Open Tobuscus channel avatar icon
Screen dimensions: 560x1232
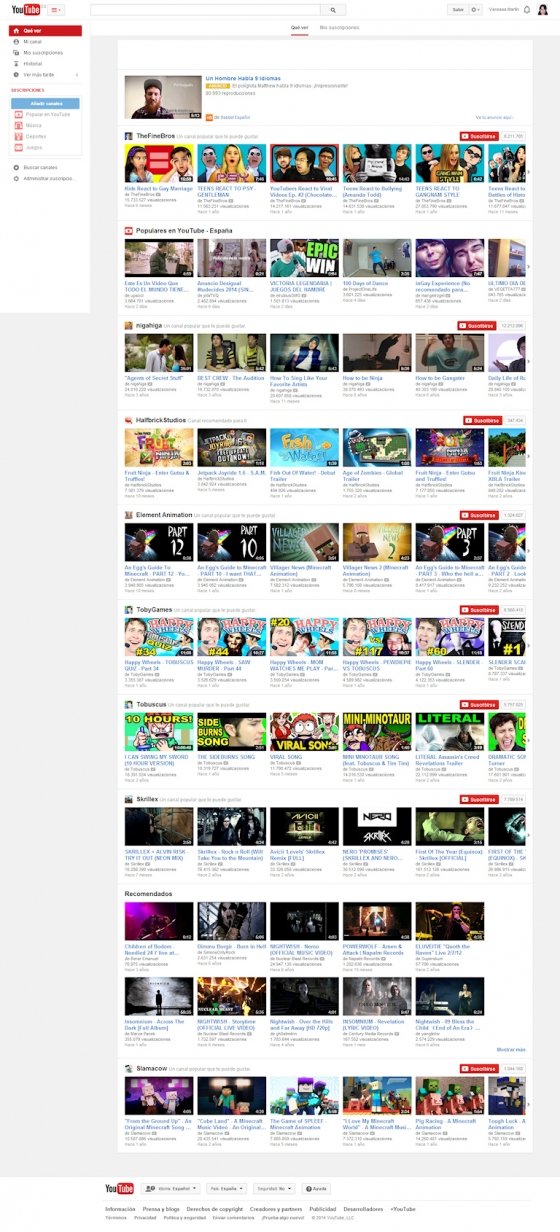tap(129, 704)
